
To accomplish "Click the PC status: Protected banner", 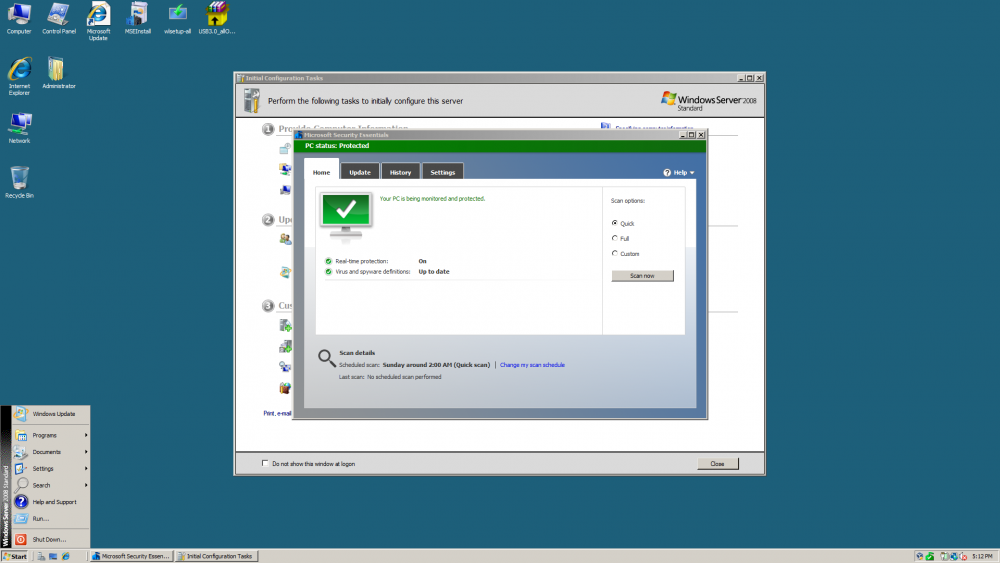I will tap(500, 145).
